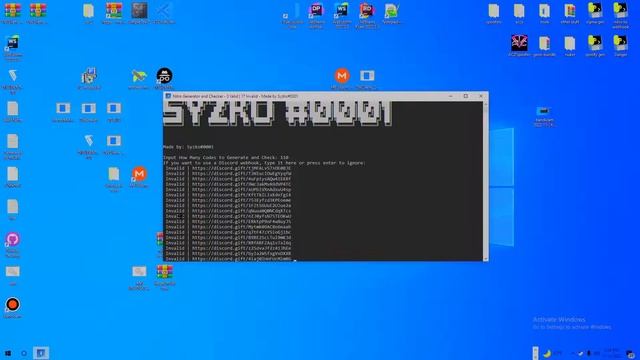Click the Windows Start button
This screenshot has height=360, width=640.
pos(8,353)
